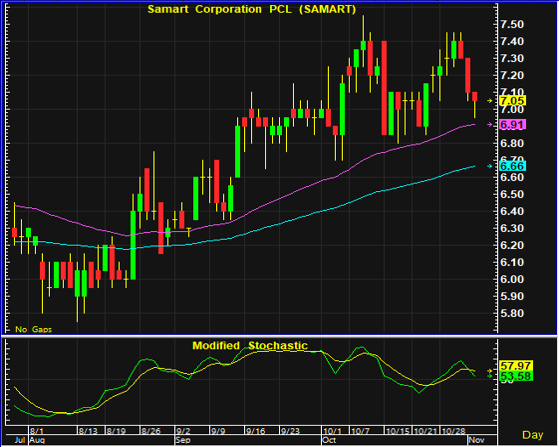Screen dimensions: 559x447
Task: Click the No Gaps label
Action: pyautogui.click(x=34, y=329)
